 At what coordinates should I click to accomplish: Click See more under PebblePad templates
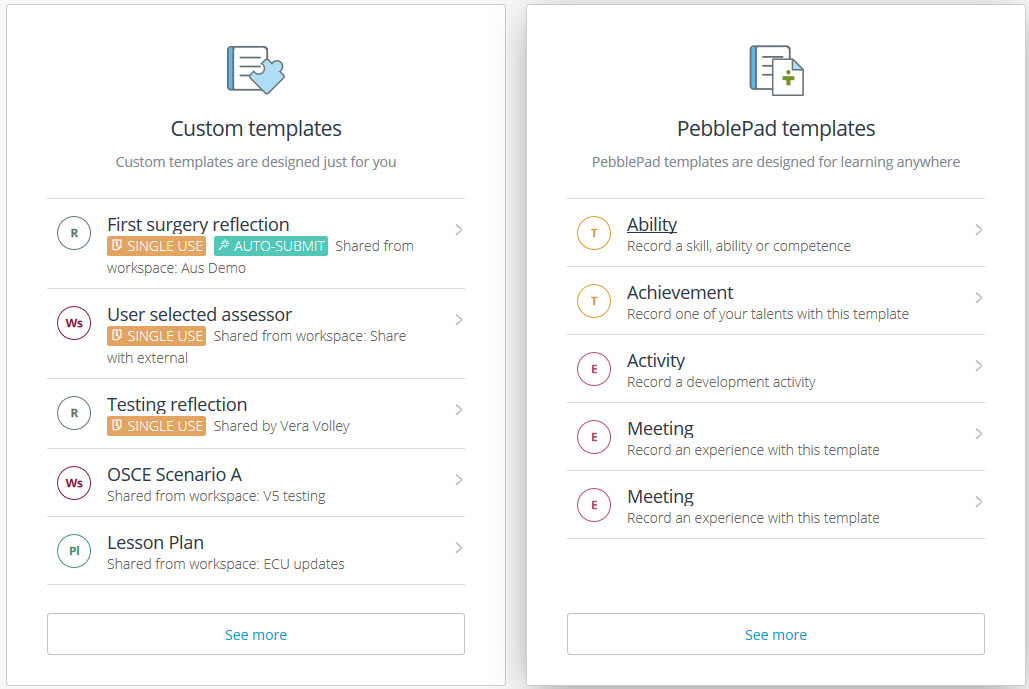click(x=776, y=634)
